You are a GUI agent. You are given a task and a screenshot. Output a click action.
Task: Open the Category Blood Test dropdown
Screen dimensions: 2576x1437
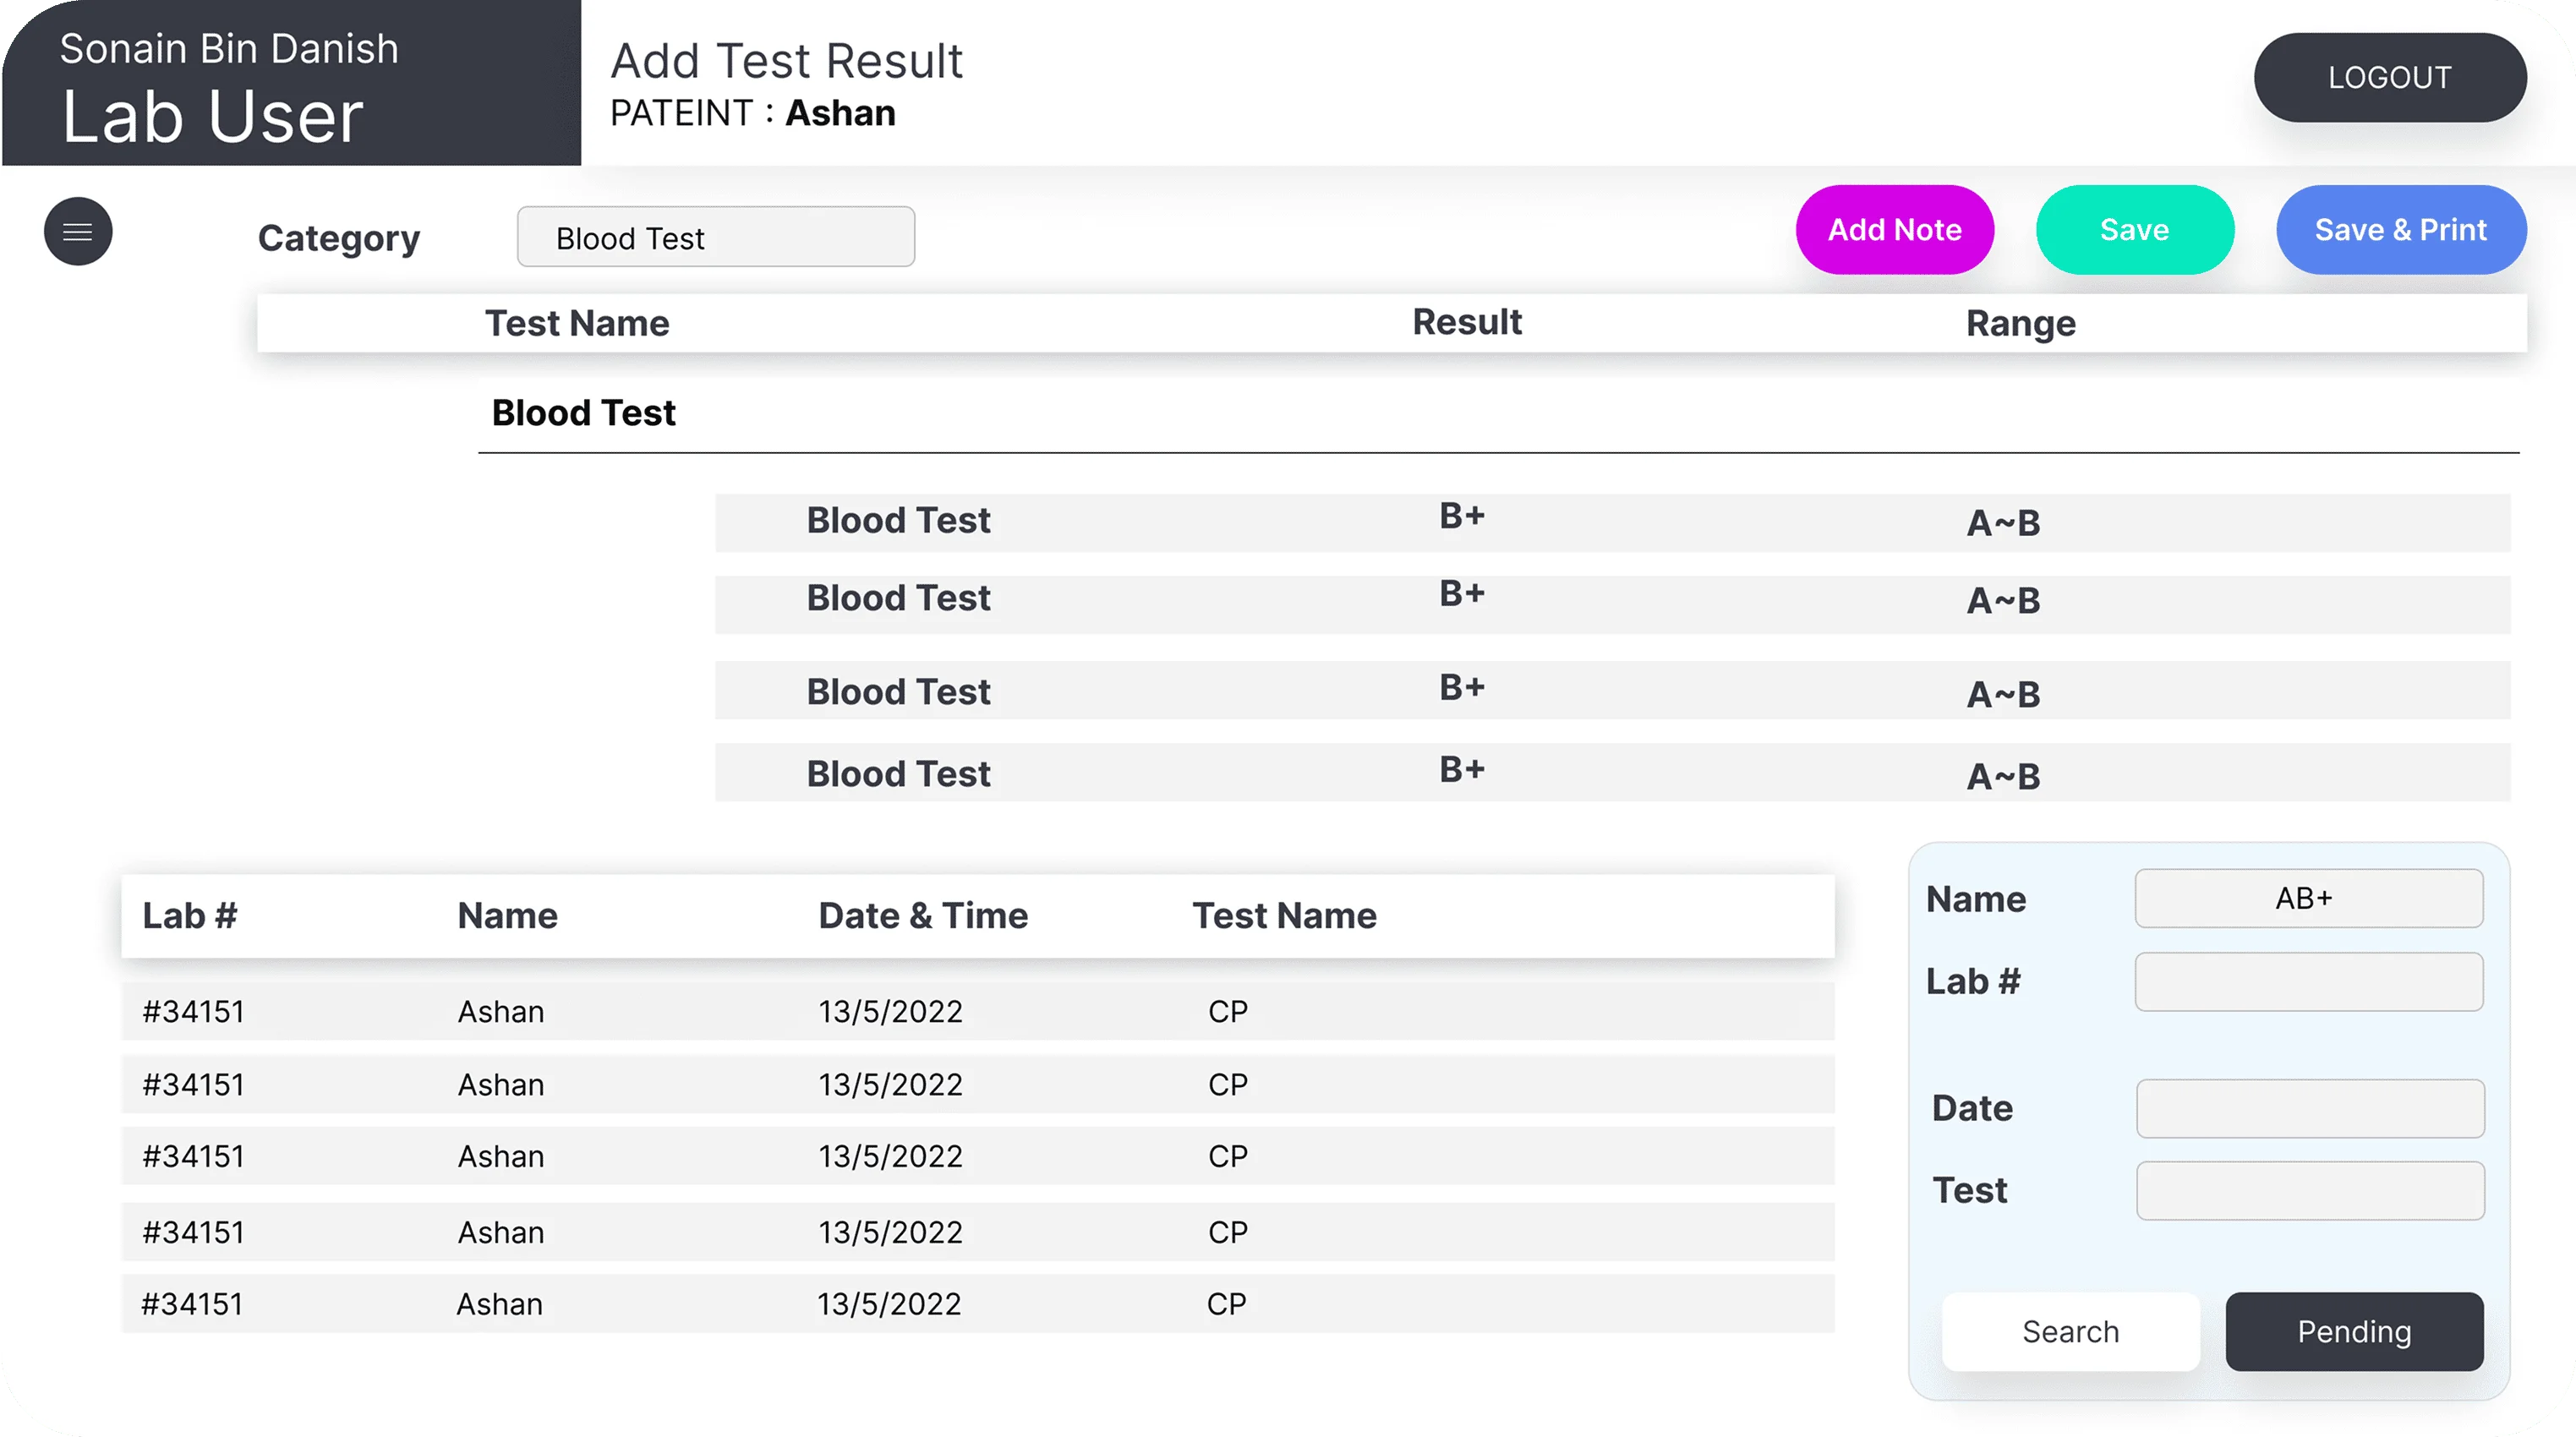point(715,238)
